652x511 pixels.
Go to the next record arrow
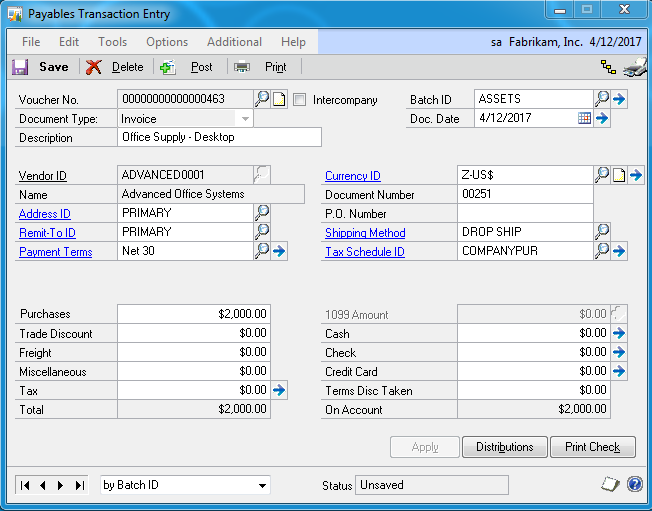[x=61, y=485]
